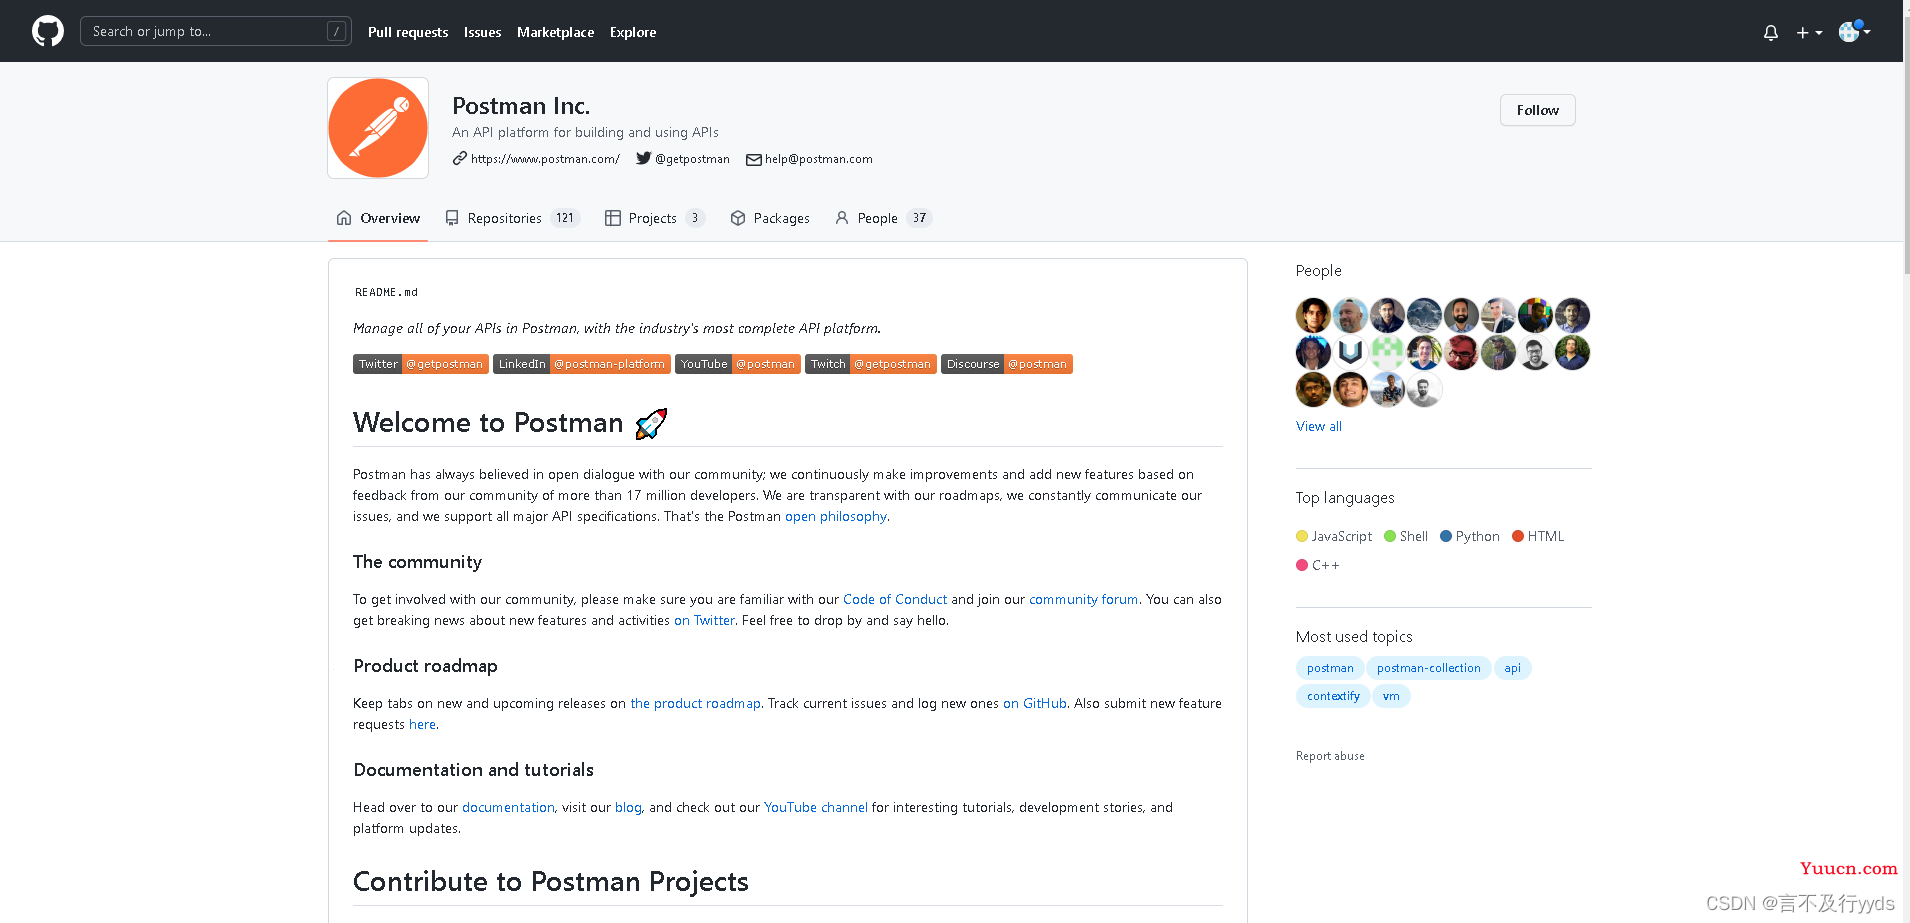Click the YouTube @postman badge
Screen dimensions: 1910x923
tap(738, 364)
